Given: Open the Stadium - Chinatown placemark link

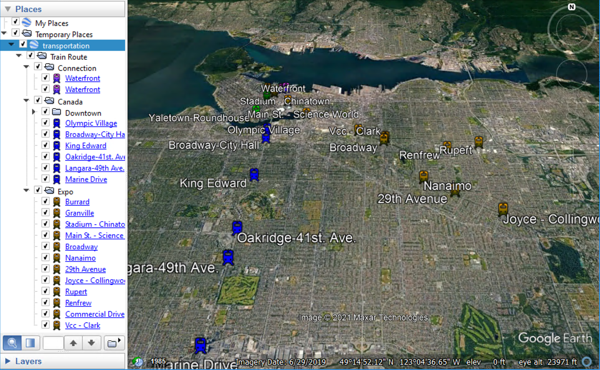Looking at the screenshot, I should pyautogui.click(x=95, y=224).
